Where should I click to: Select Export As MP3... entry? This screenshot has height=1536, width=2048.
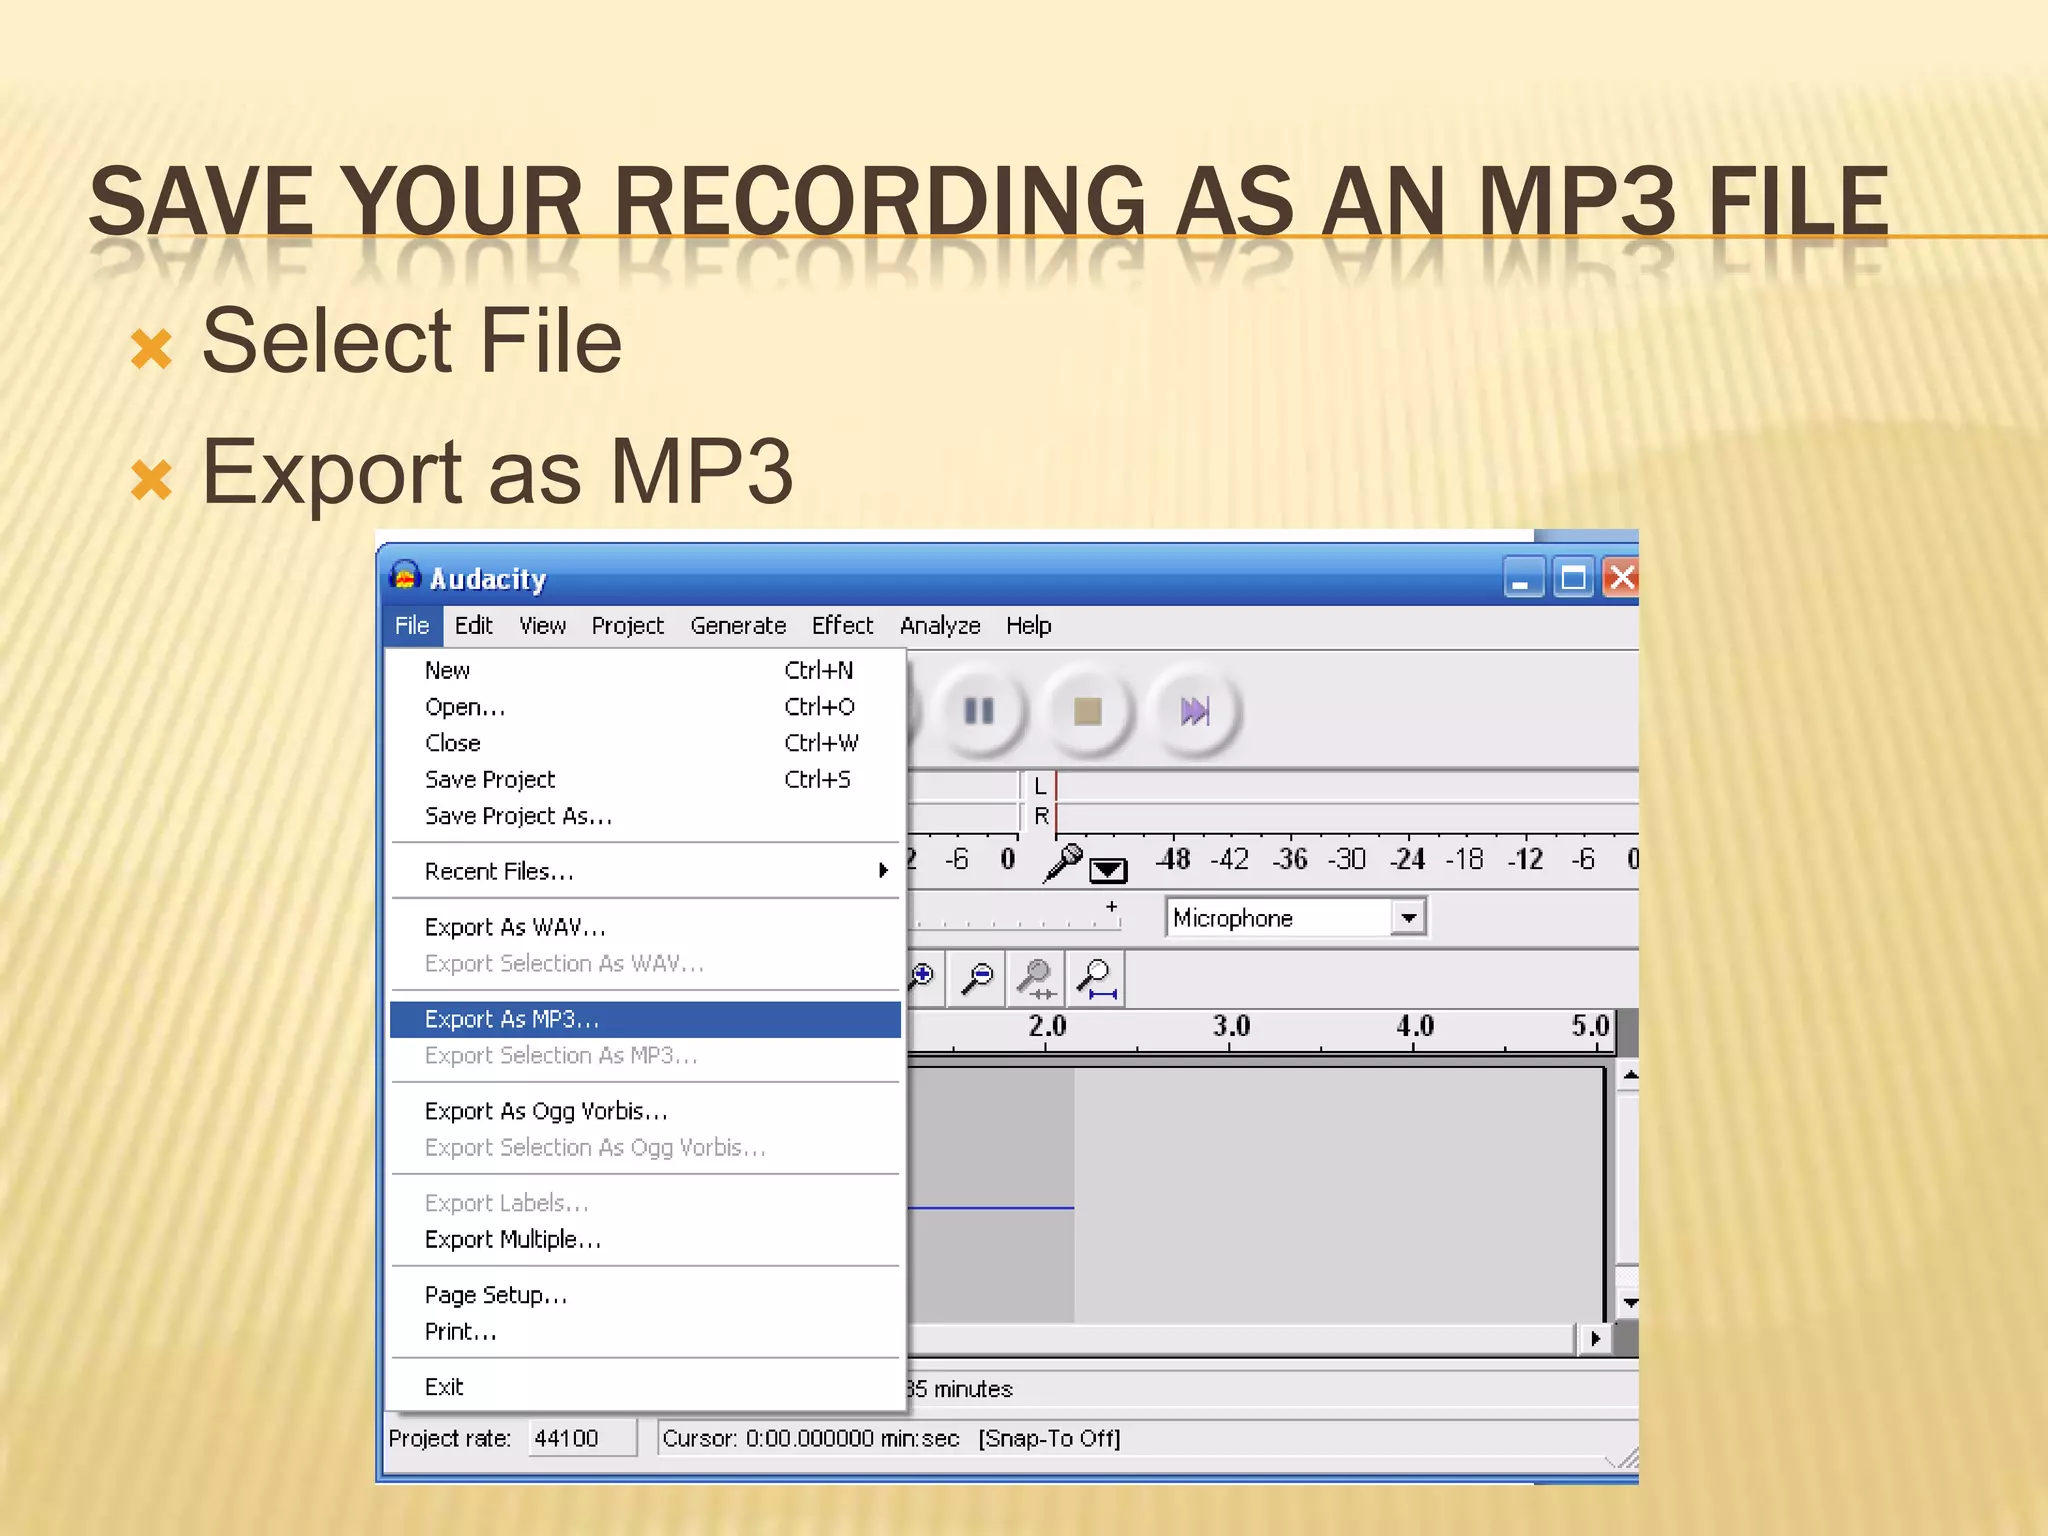click(x=645, y=1019)
